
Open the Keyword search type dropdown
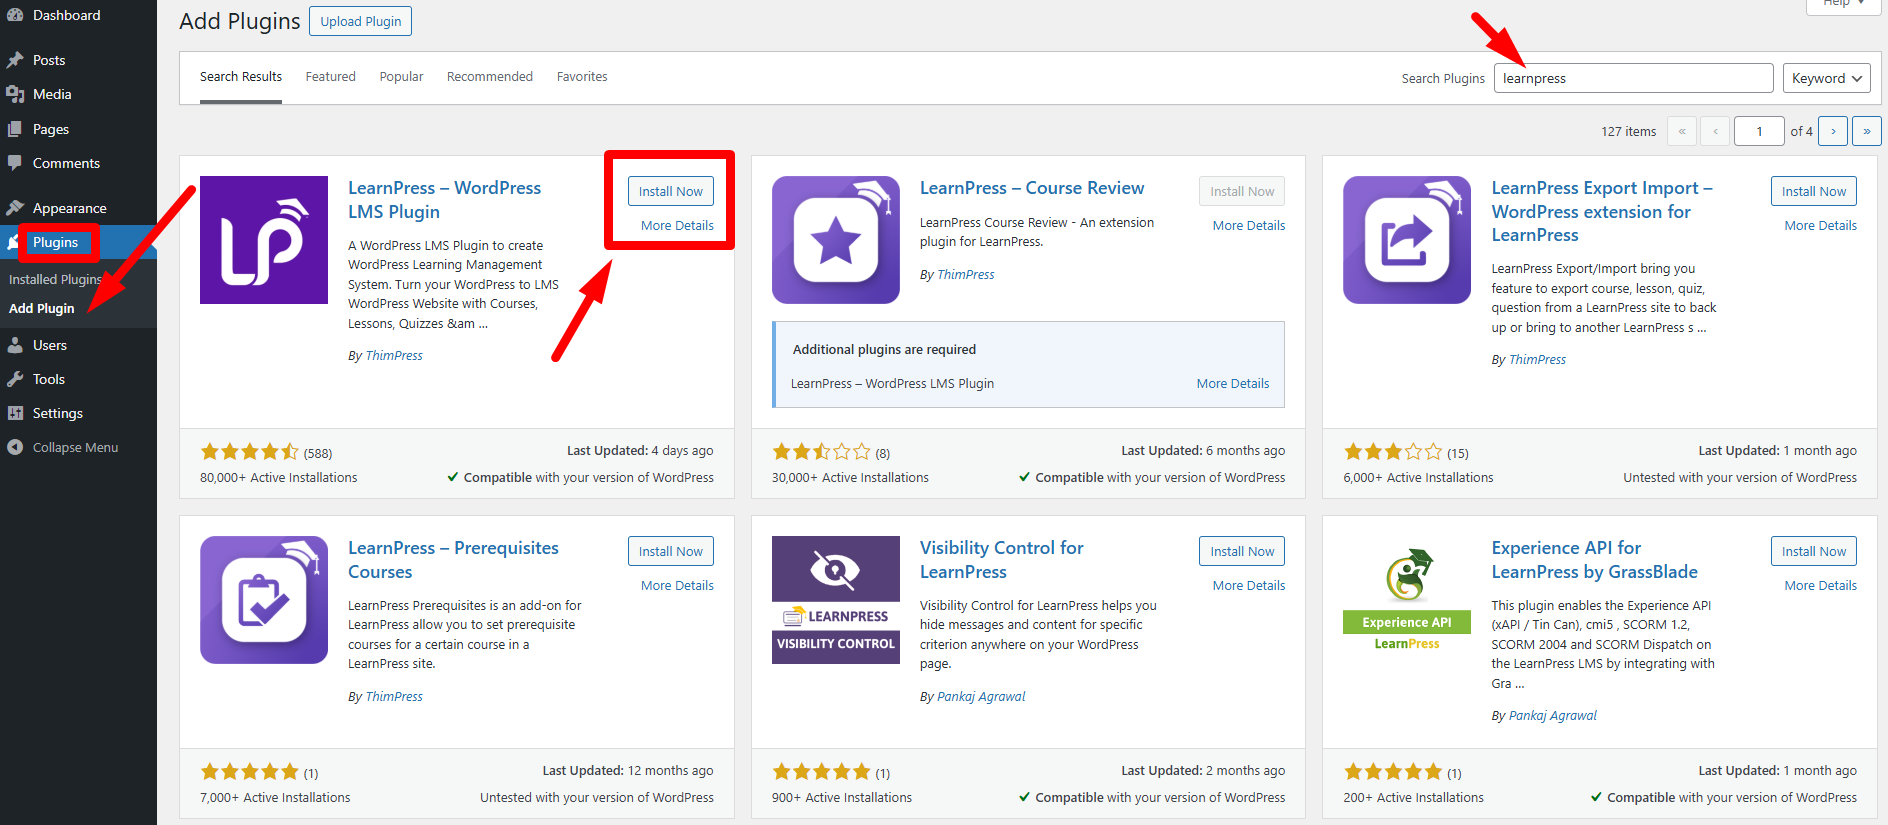click(x=1826, y=78)
